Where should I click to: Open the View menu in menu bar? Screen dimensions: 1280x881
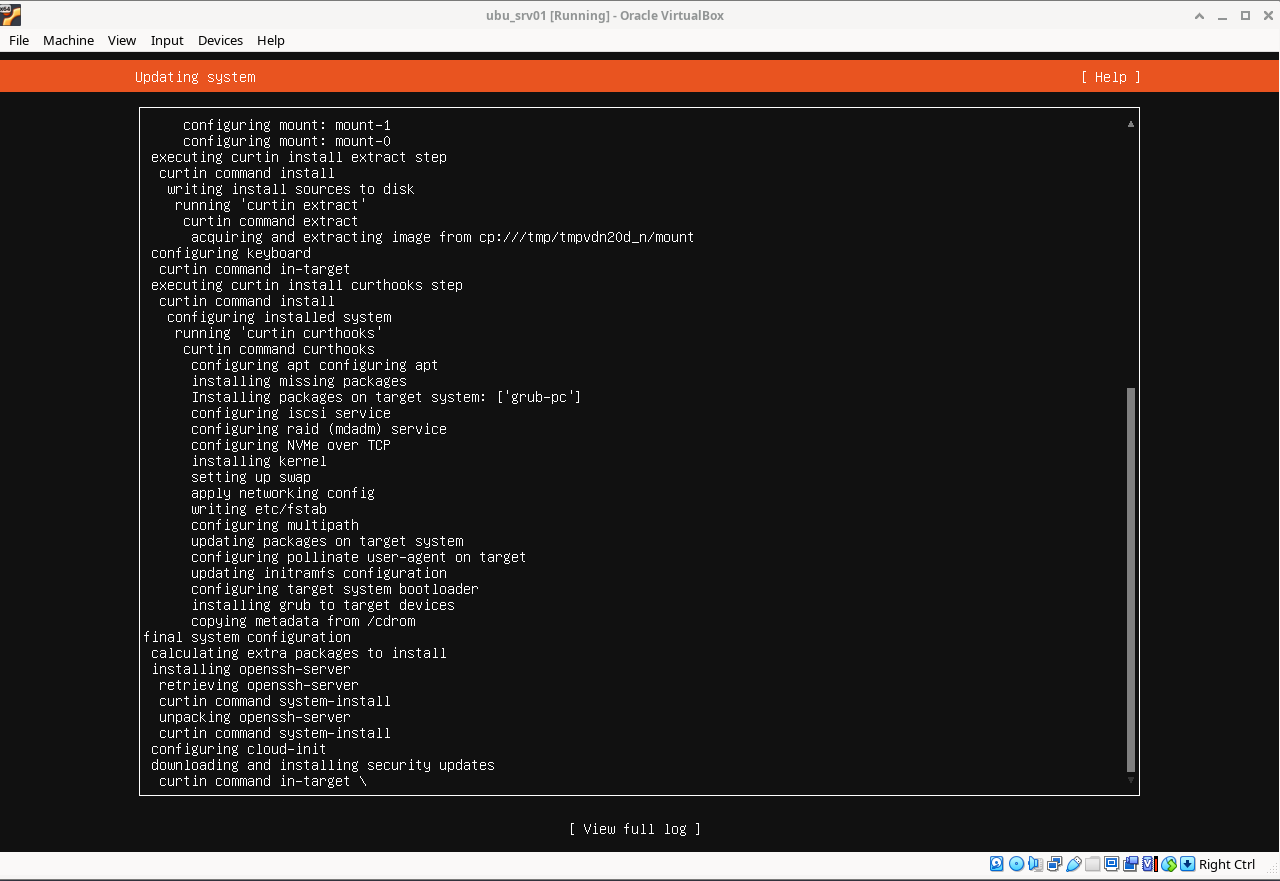tap(122, 40)
